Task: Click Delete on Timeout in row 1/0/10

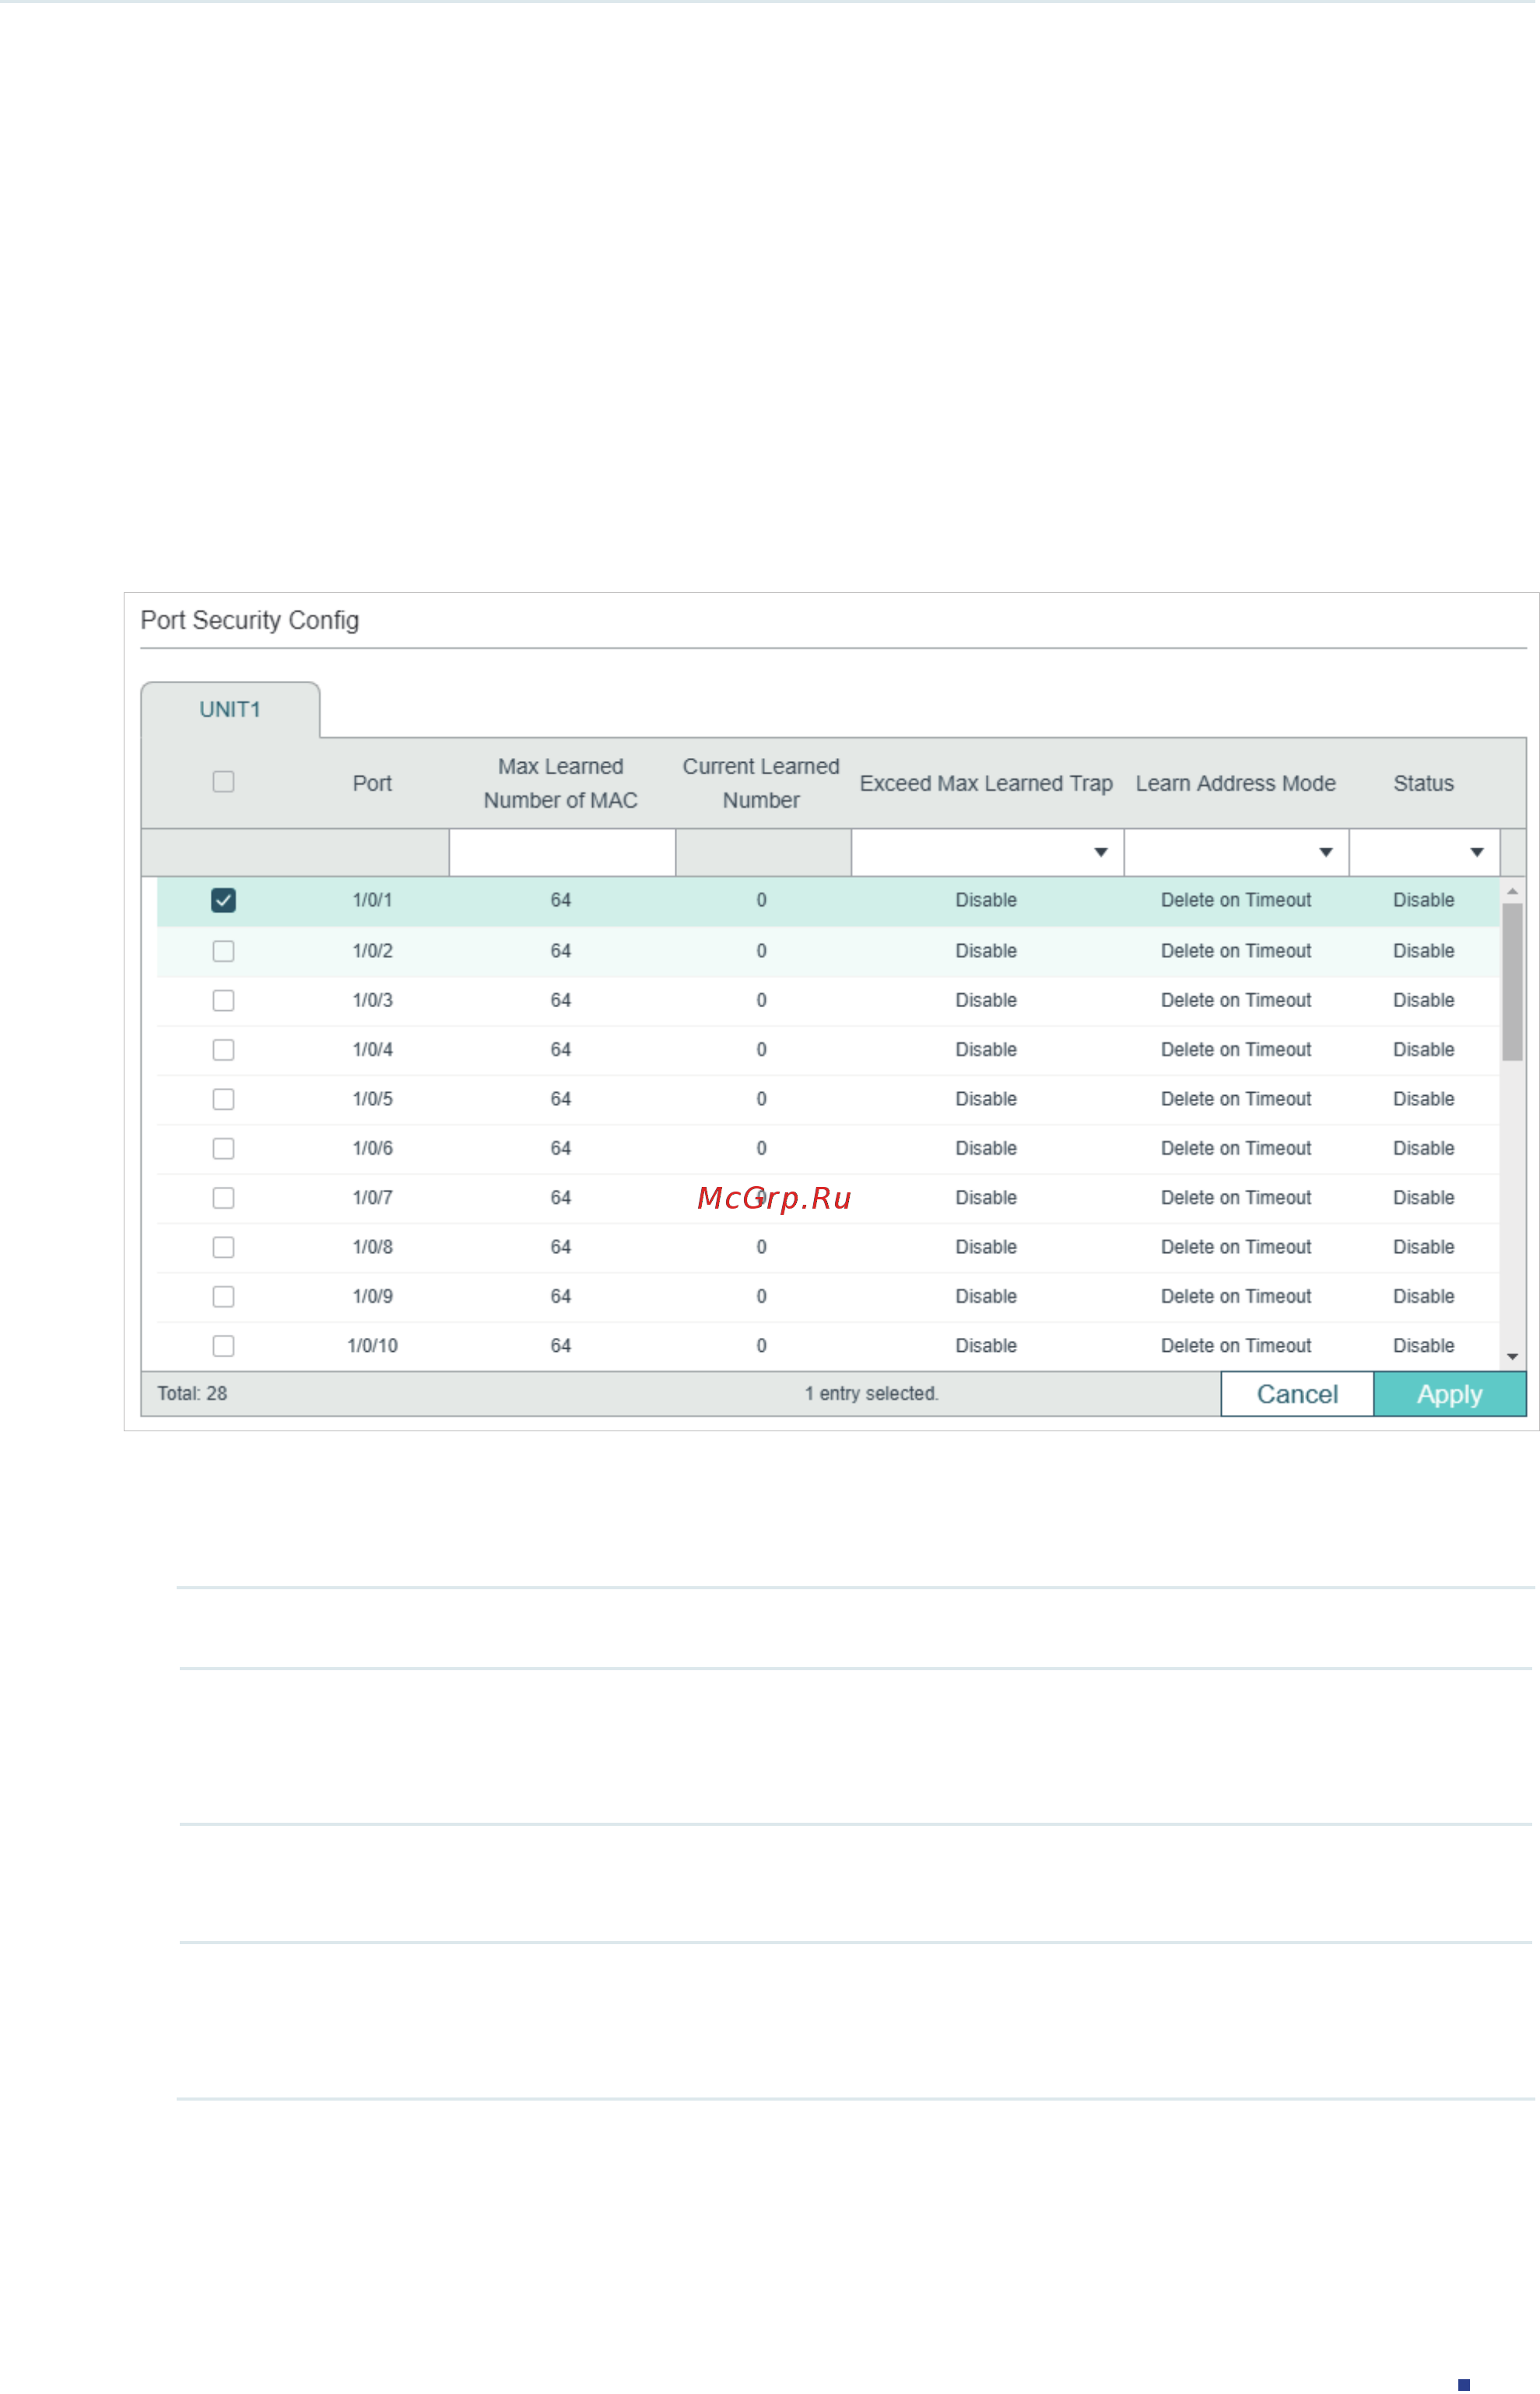Action: coord(1236,1346)
